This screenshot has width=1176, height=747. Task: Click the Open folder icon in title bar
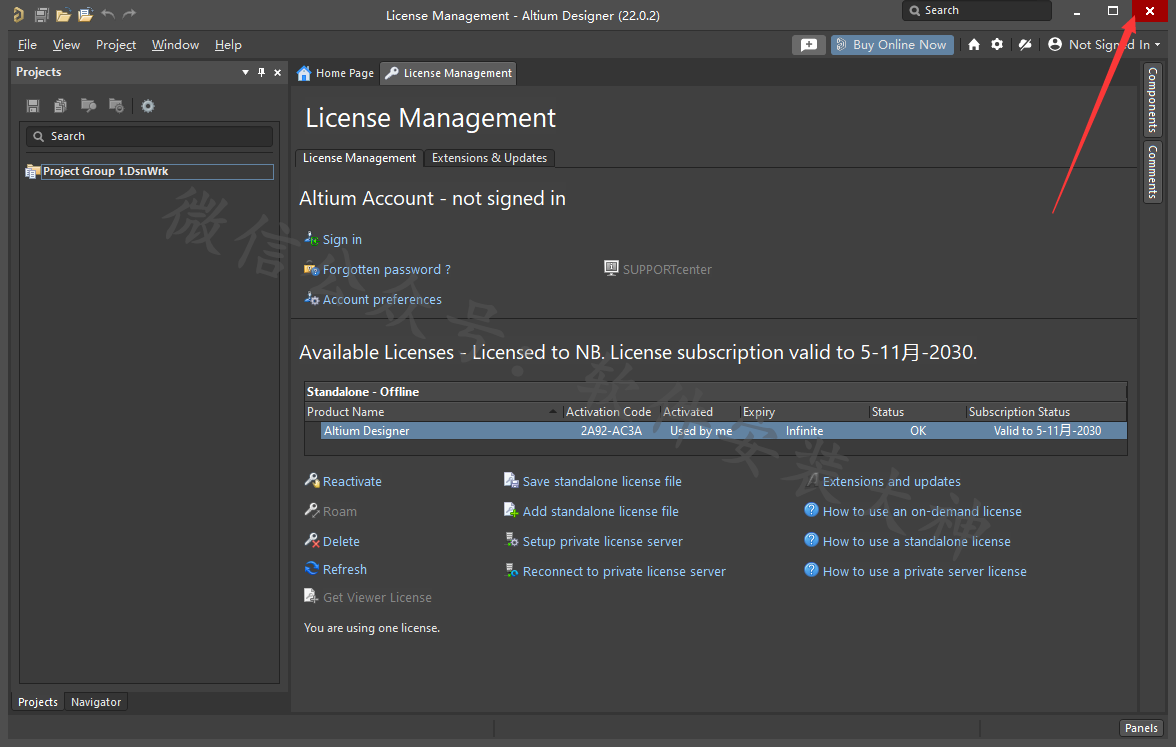tap(64, 14)
